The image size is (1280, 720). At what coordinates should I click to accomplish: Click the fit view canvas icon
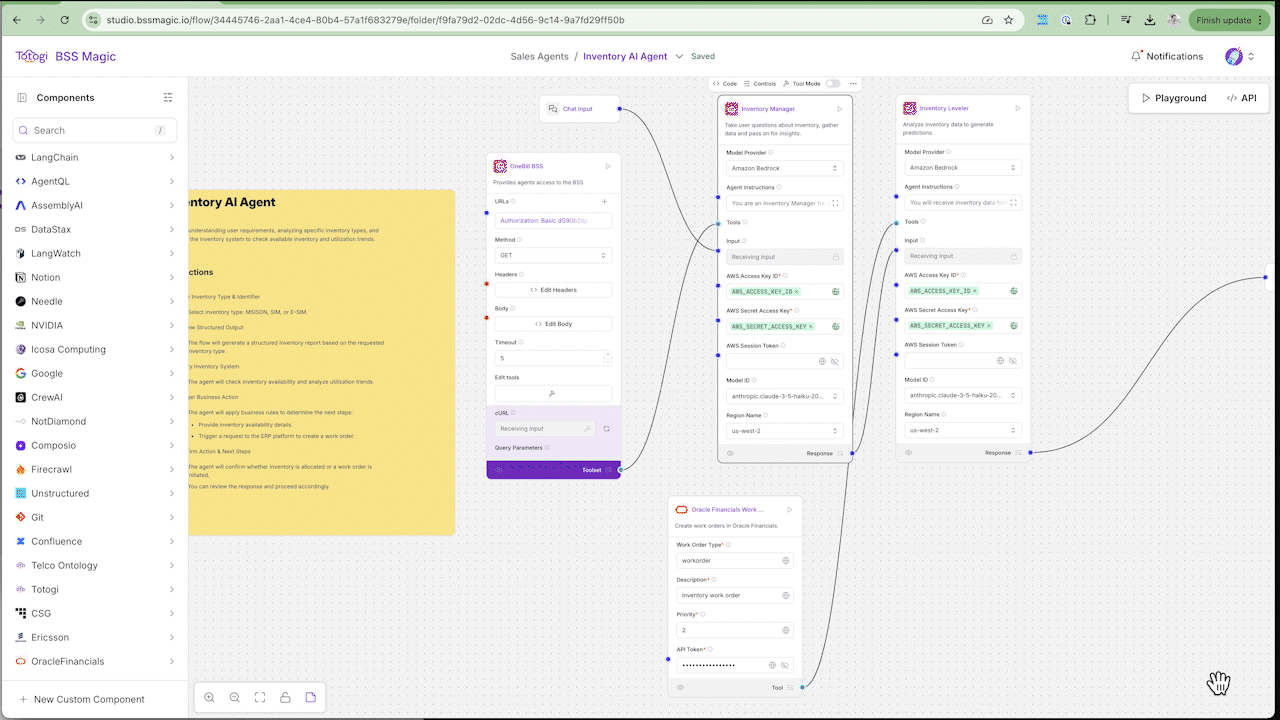(x=260, y=697)
